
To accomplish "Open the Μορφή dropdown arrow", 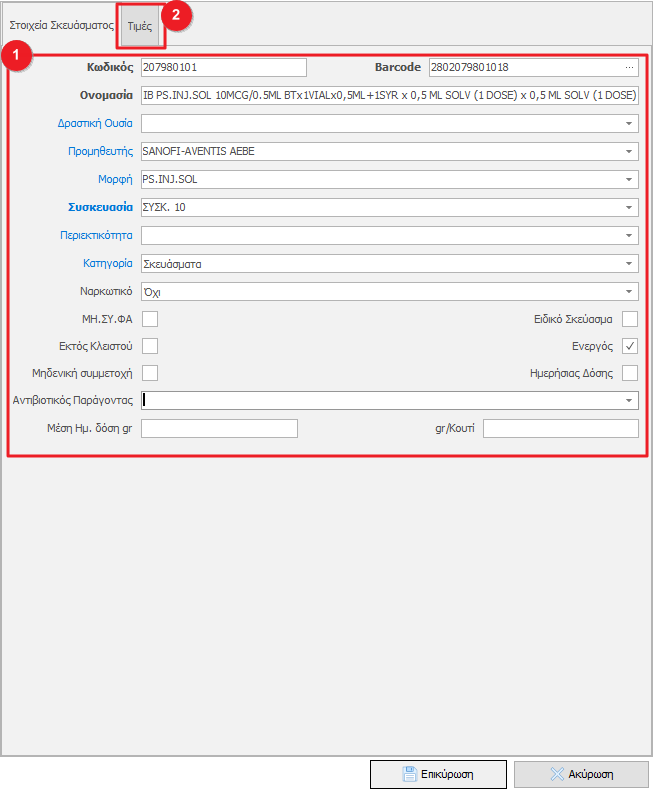I will [x=630, y=180].
